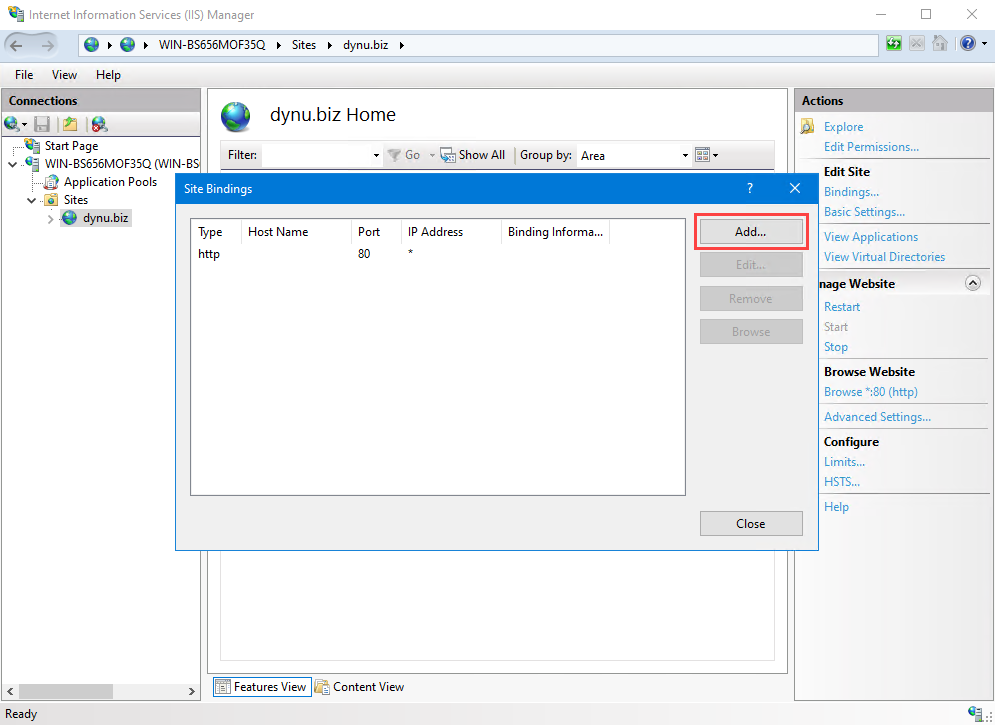
Task: Switch to Features View tab
Action: (x=262, y=686)
